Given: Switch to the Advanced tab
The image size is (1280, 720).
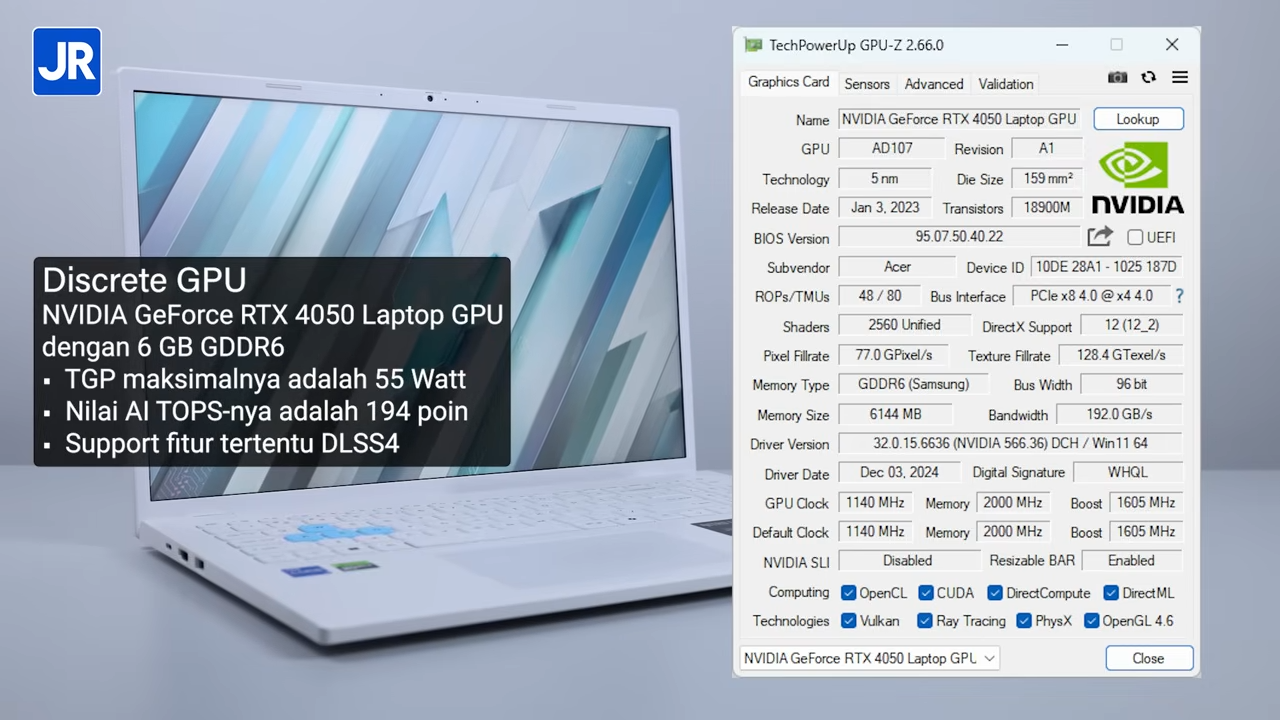Looking at the screenshot, I should click(x=933, y=84).
